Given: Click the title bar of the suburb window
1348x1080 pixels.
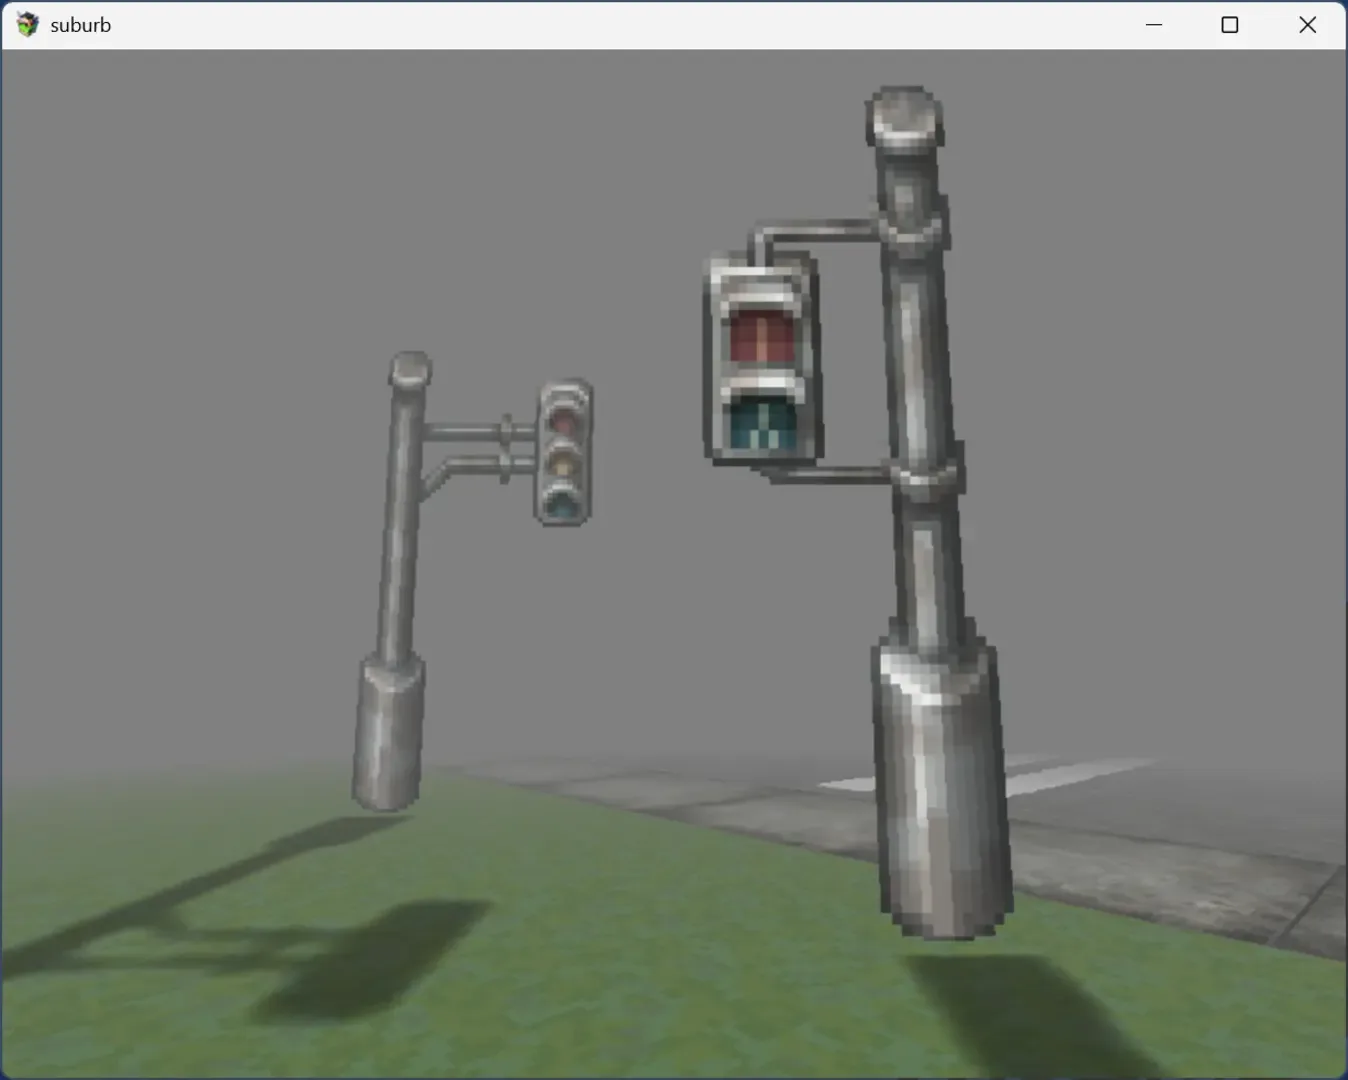Looking at the screenshot, I should (600, 24).
